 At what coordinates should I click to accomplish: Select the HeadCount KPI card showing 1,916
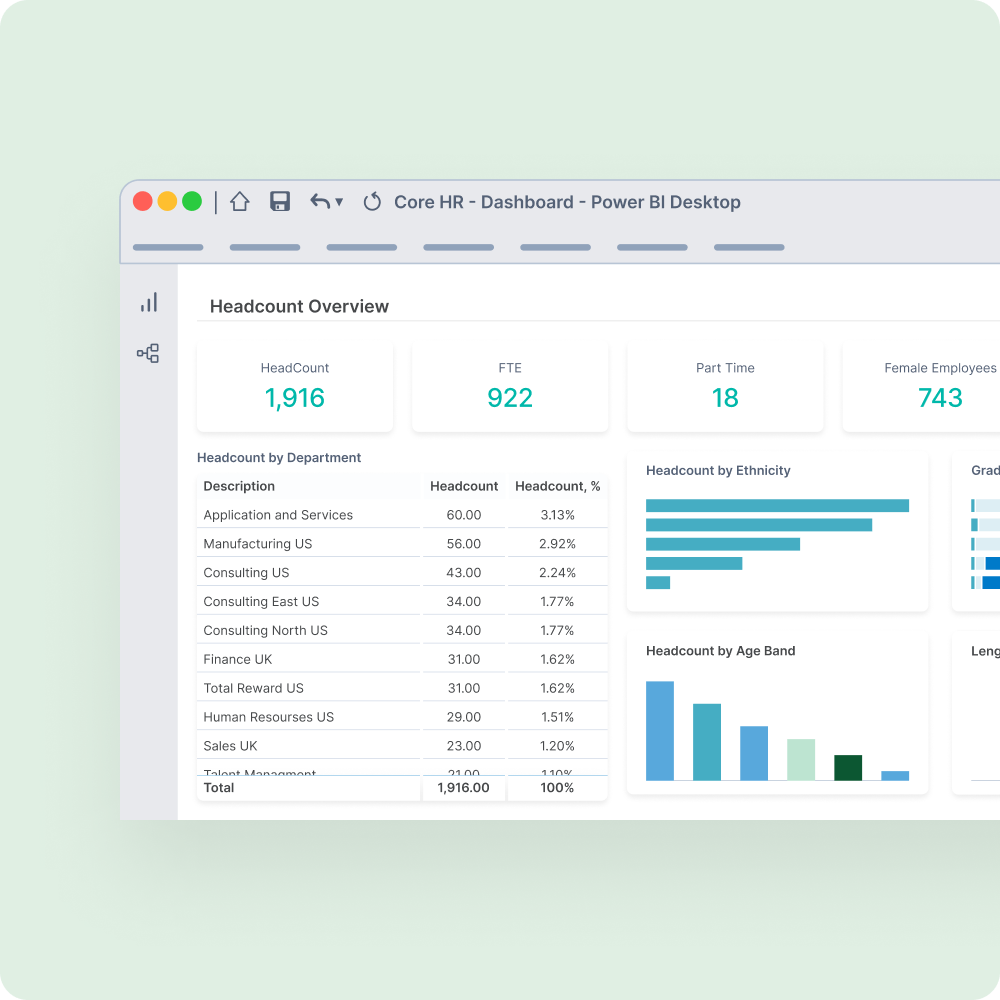[x=294, y=386]
